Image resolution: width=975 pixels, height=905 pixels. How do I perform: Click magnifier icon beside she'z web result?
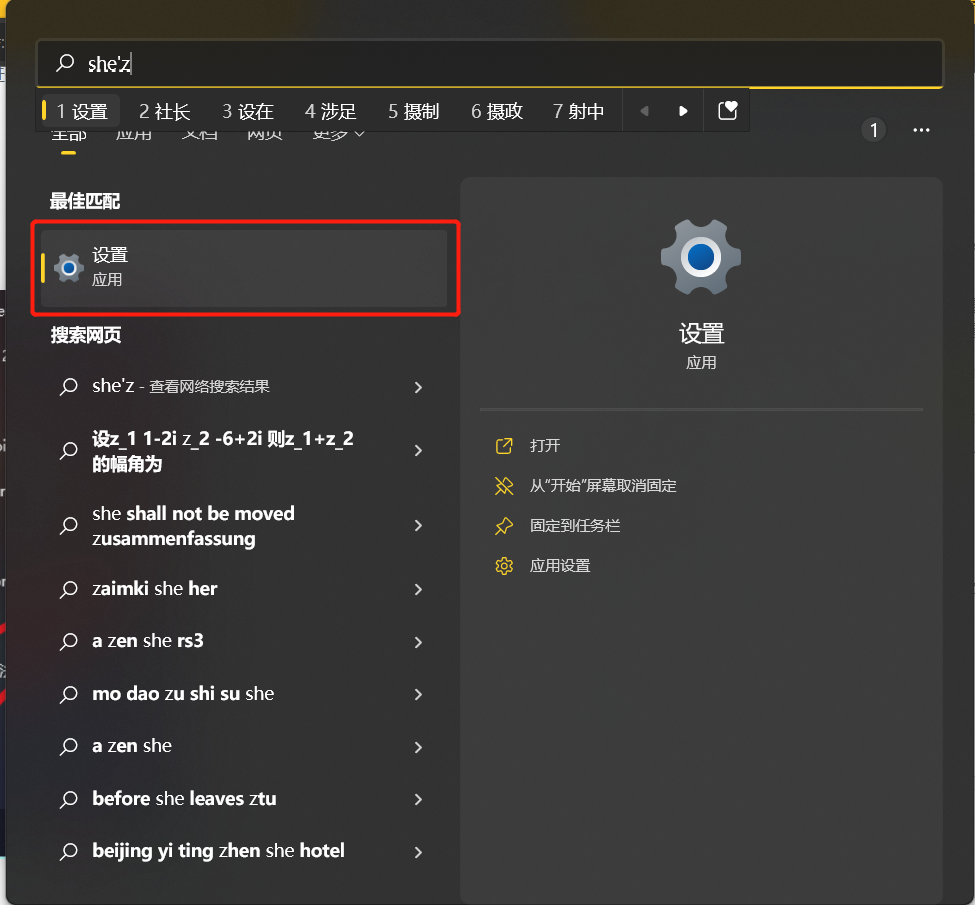[68, 387]
